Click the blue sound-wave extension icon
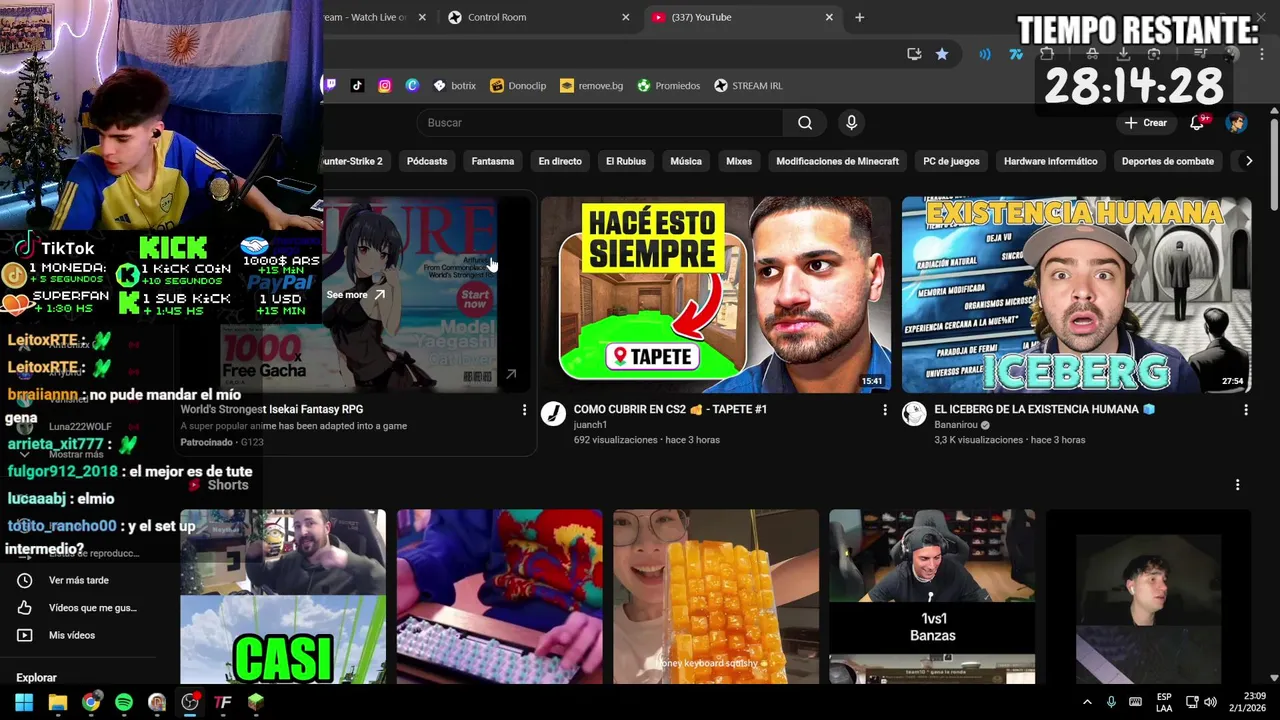This screenshot has height=720, width=1280. (x=985, y=54)
